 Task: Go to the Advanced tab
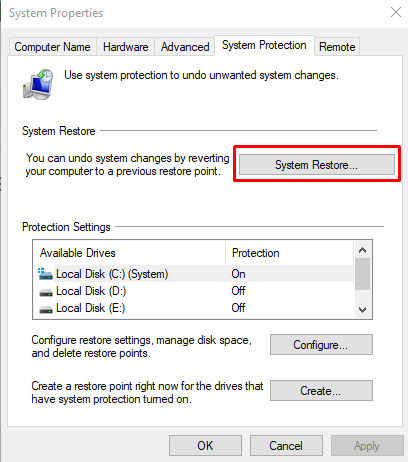pyautogui.click(x=185, y=47)
